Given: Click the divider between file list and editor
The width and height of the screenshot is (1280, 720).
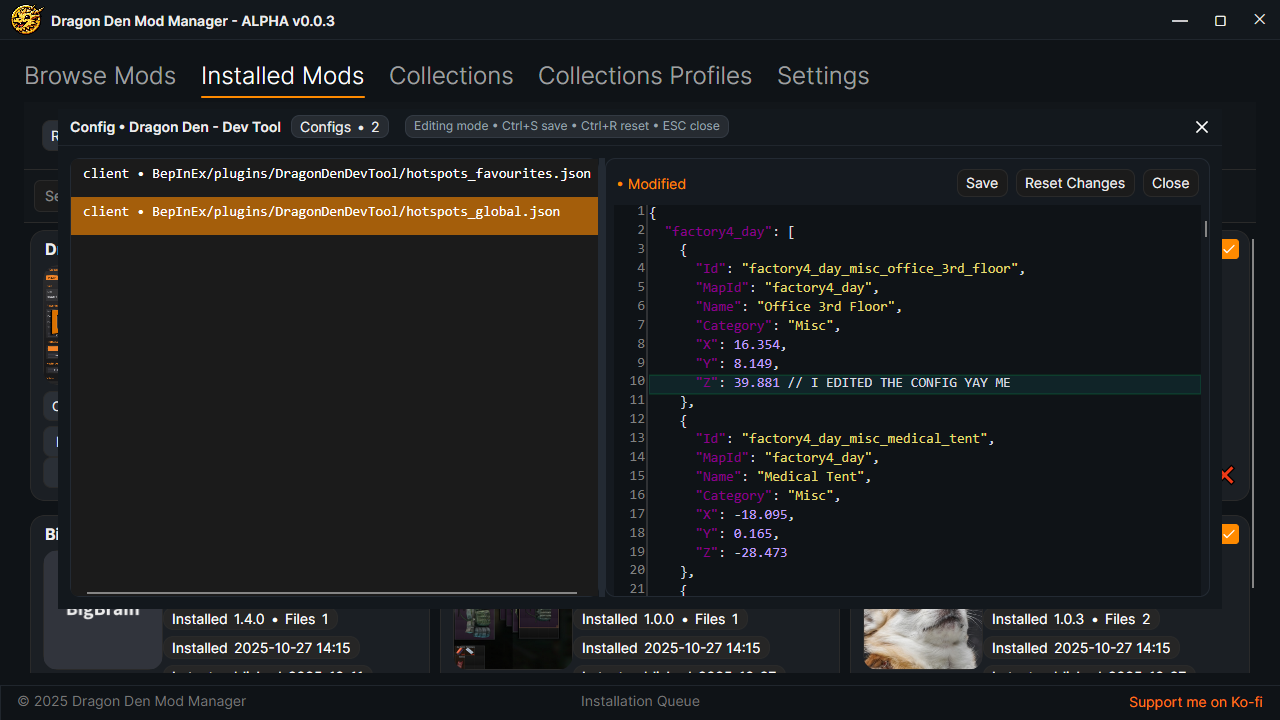Looking at the screenshot, I should pyautogui.click(x=602, y=377).
